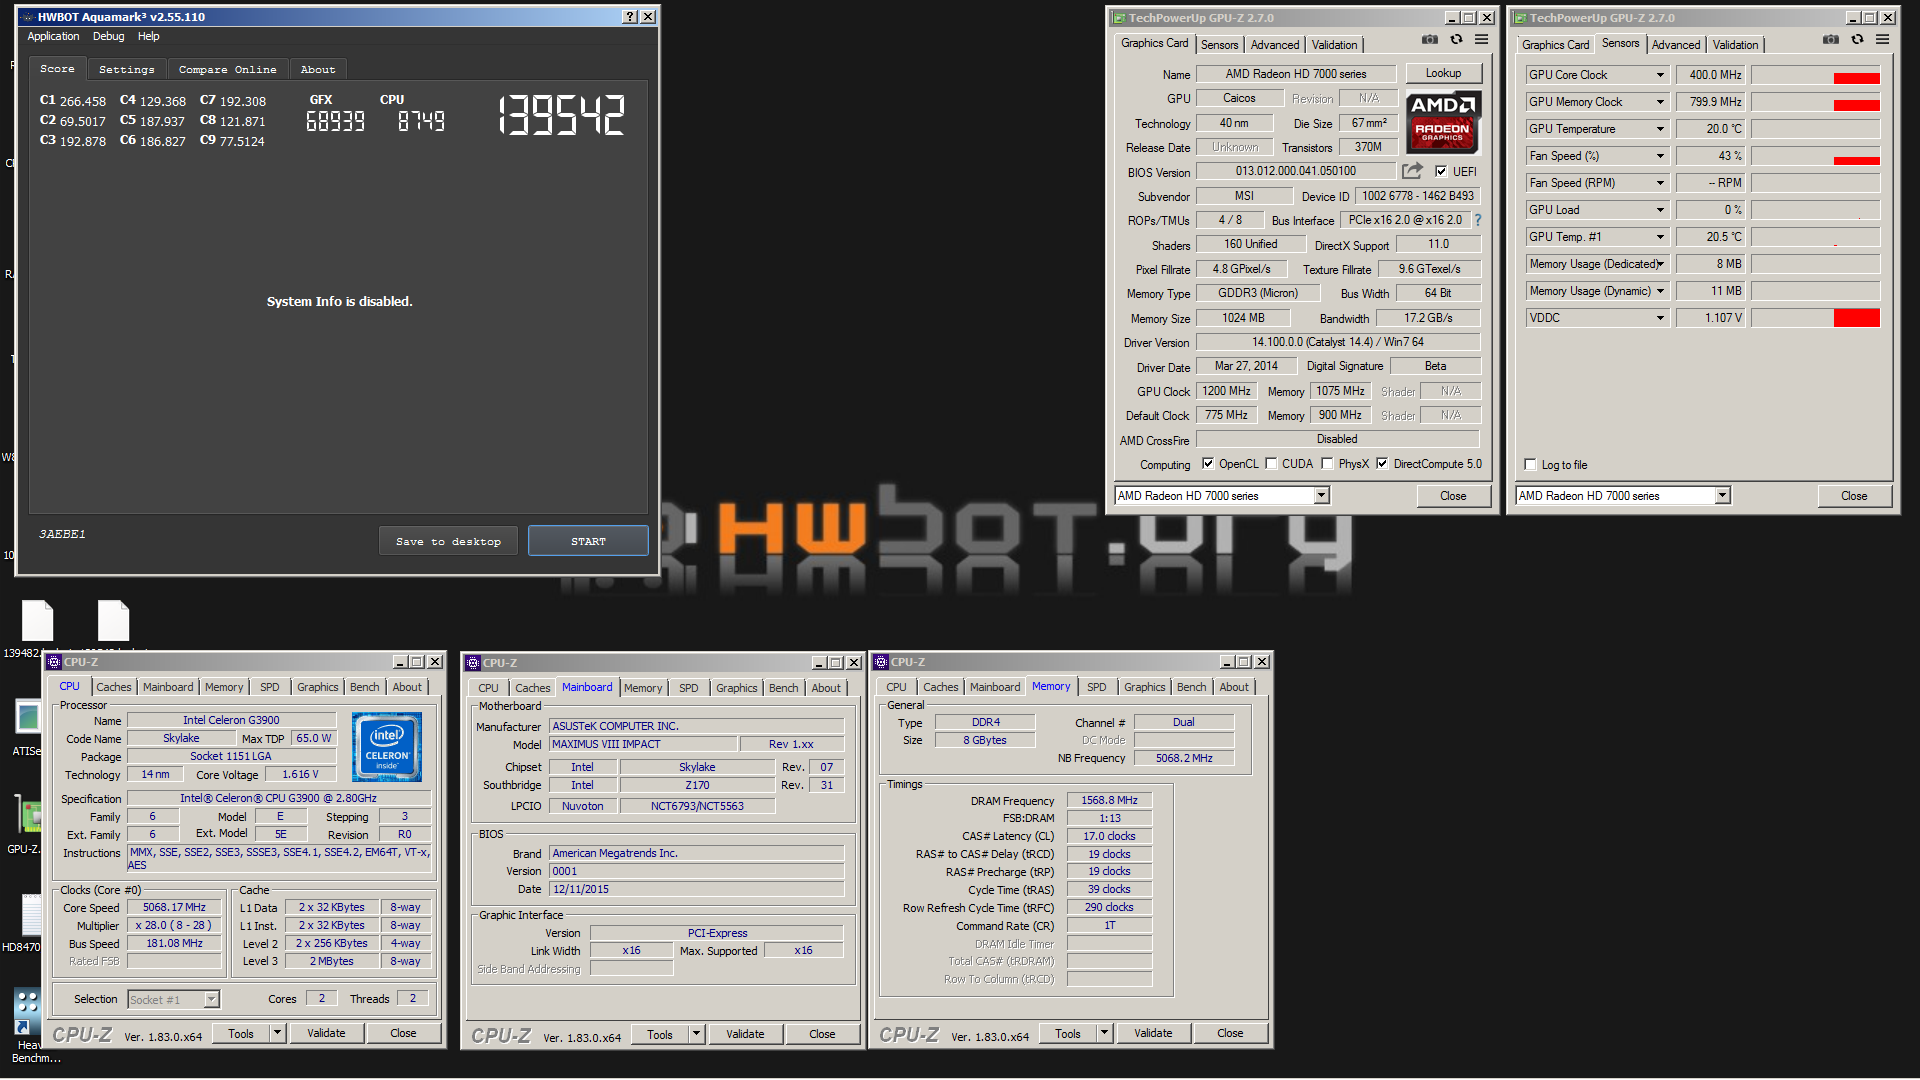Click the screenshot camera icon in the Sensors GPU-Z window
Image resolution: width=1920 pixels, height=1080 pixels.
pos(1830,40)
